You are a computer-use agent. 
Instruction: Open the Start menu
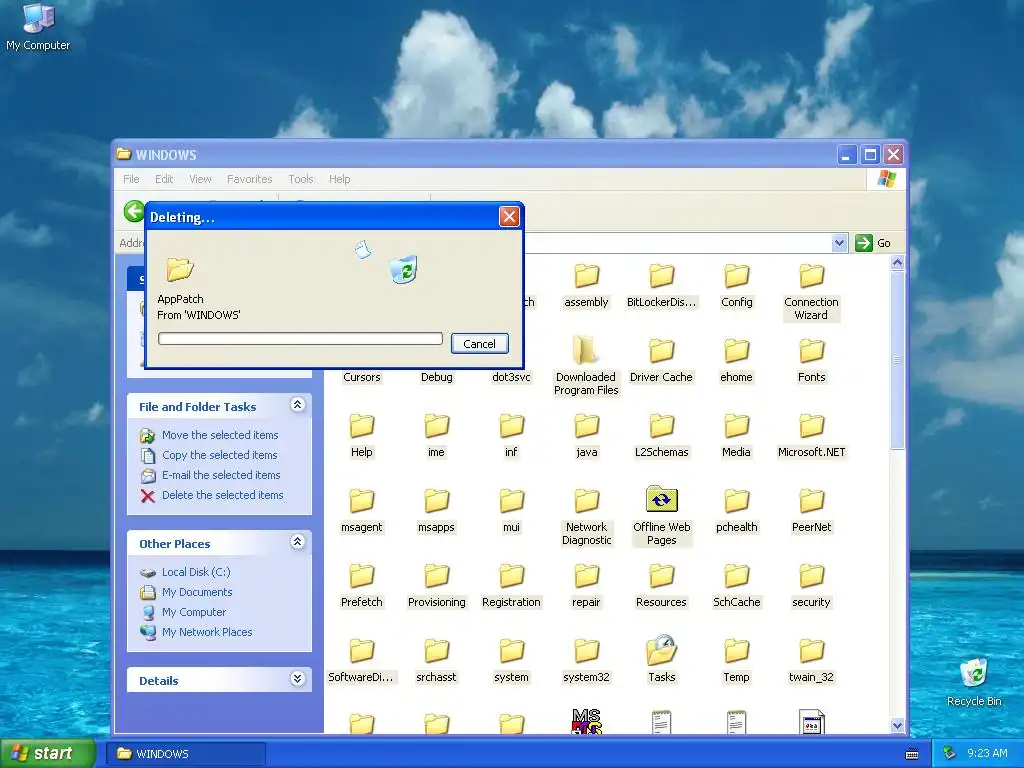click(x=48, y=753)
